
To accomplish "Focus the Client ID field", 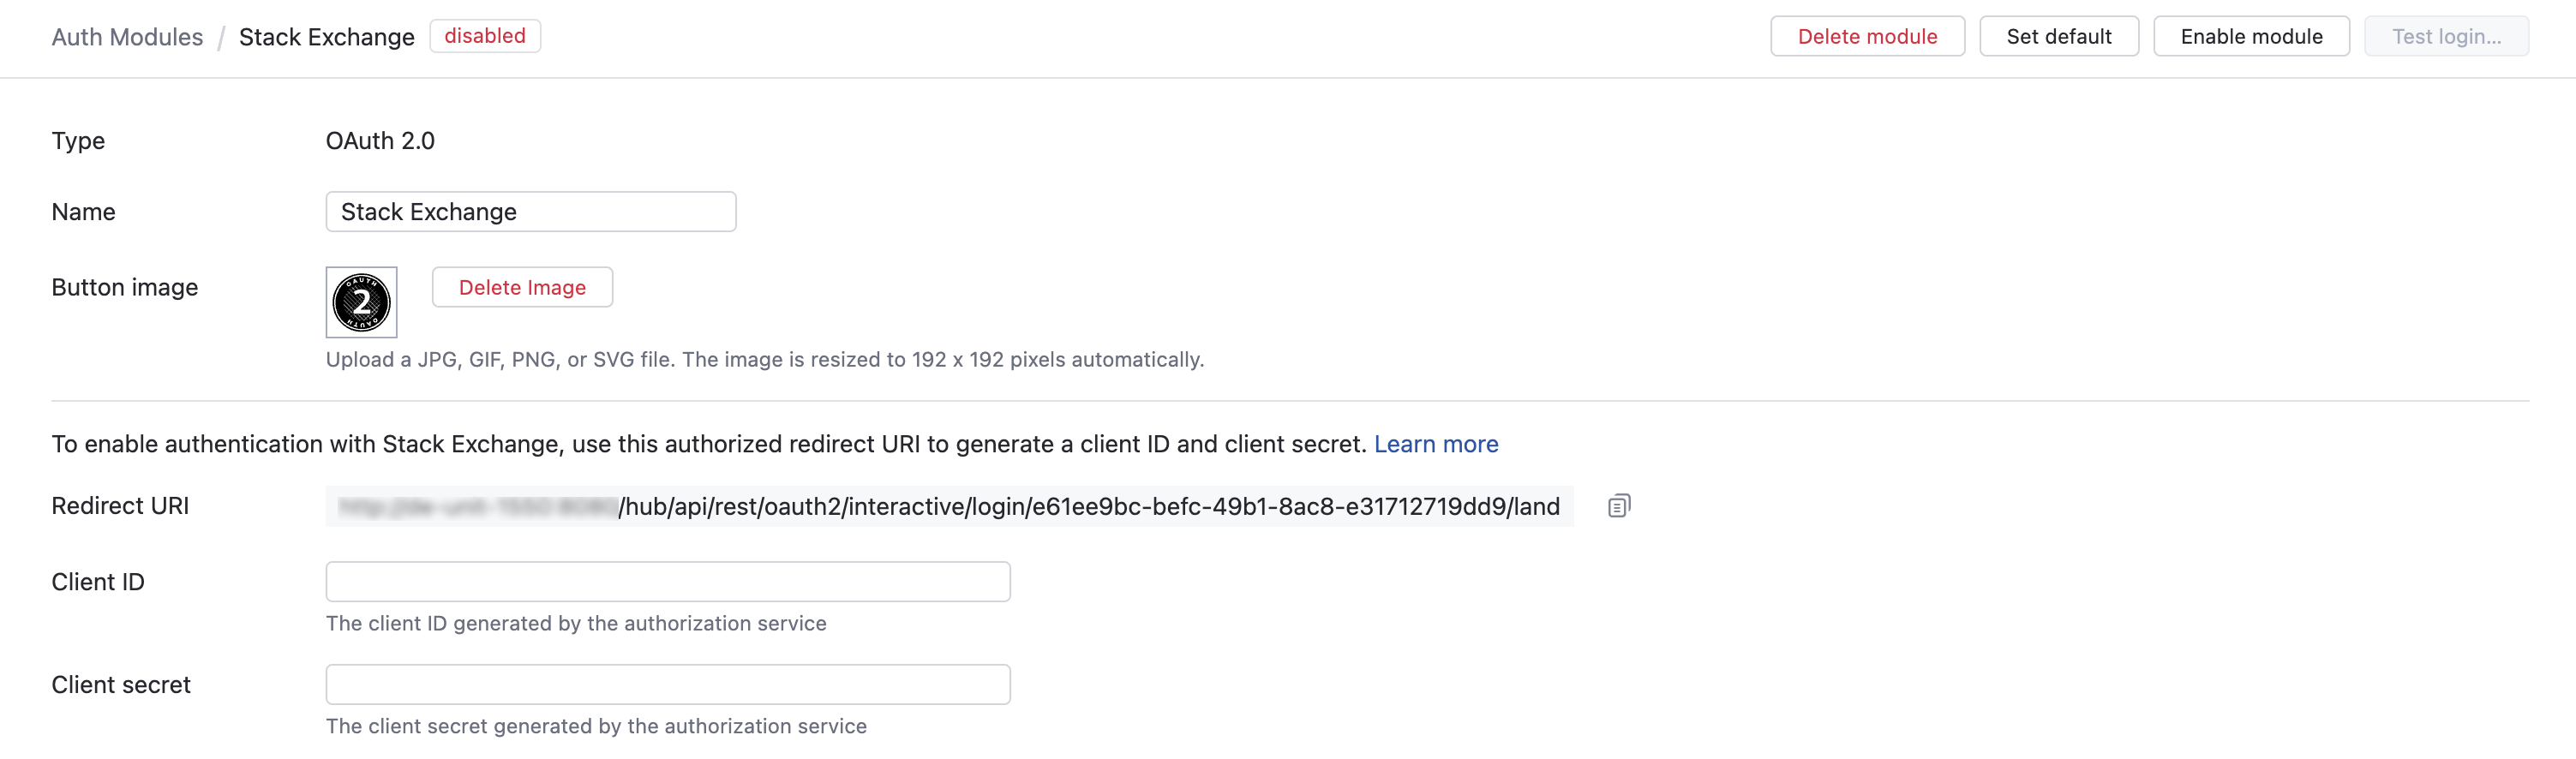I will (x=667, y=581).
